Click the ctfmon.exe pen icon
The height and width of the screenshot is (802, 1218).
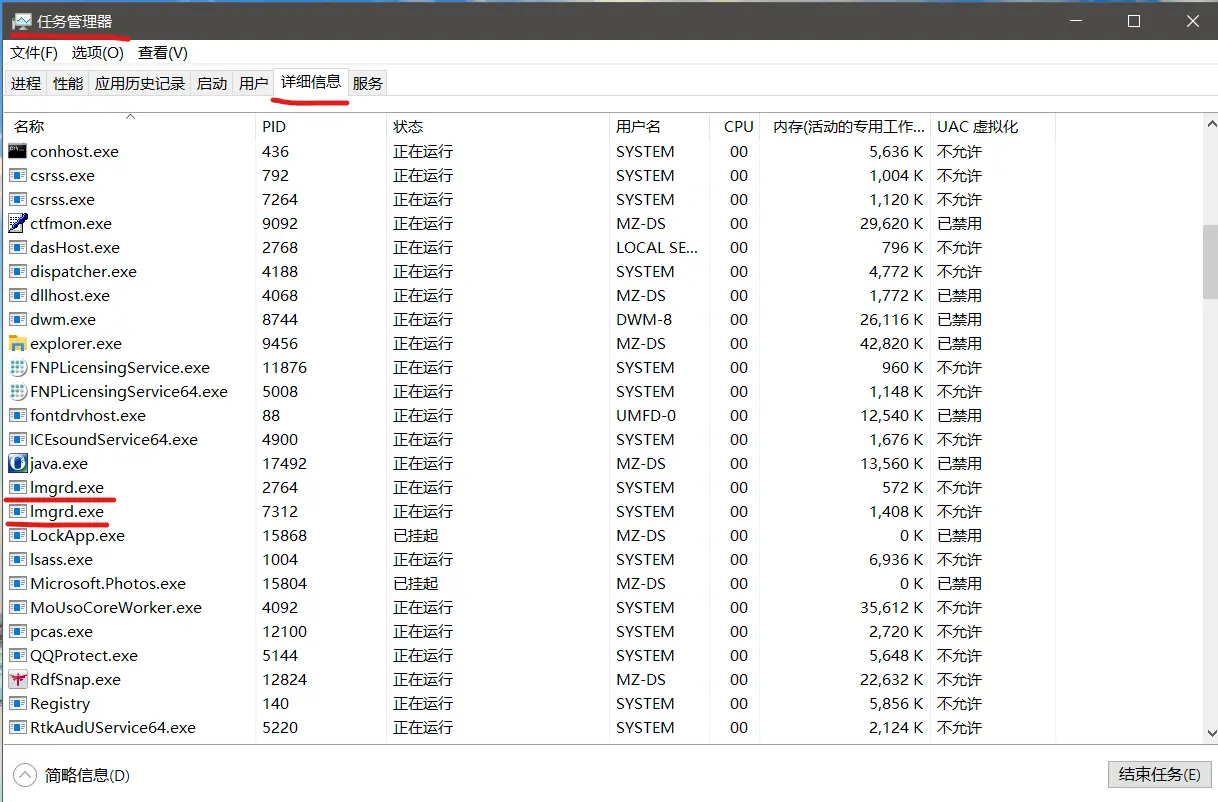[17, 223]
